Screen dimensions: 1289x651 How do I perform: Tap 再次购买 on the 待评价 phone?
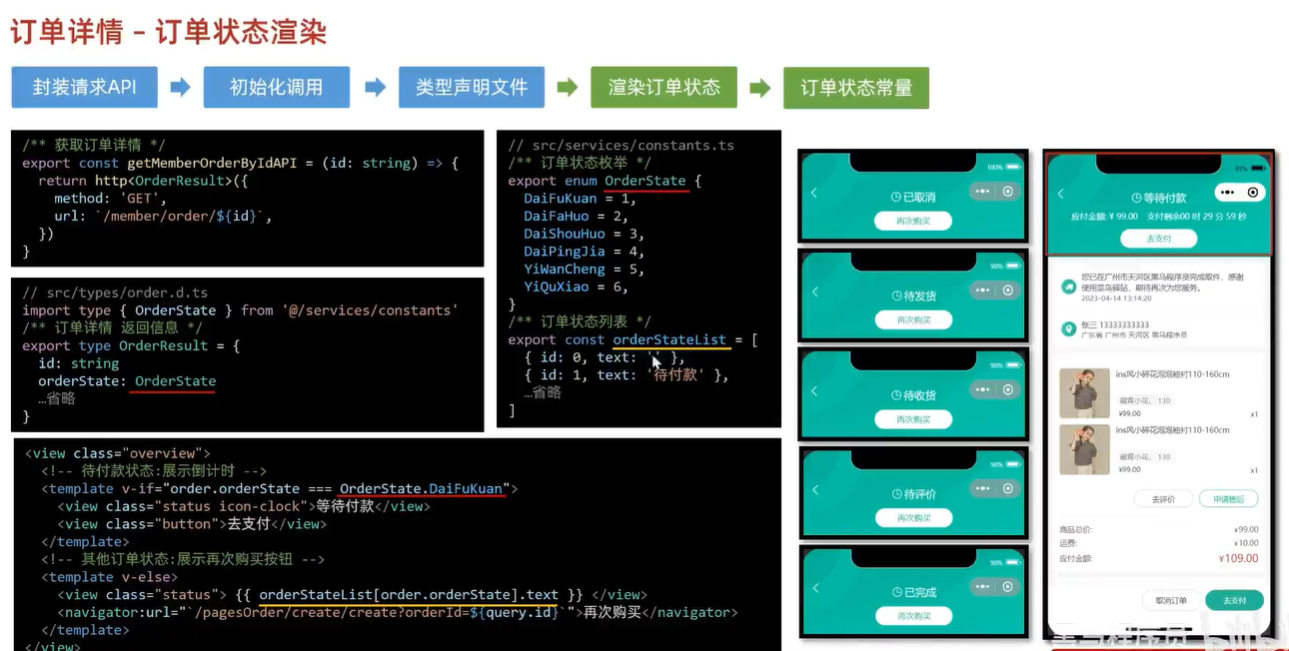click(x=913, y=518)
